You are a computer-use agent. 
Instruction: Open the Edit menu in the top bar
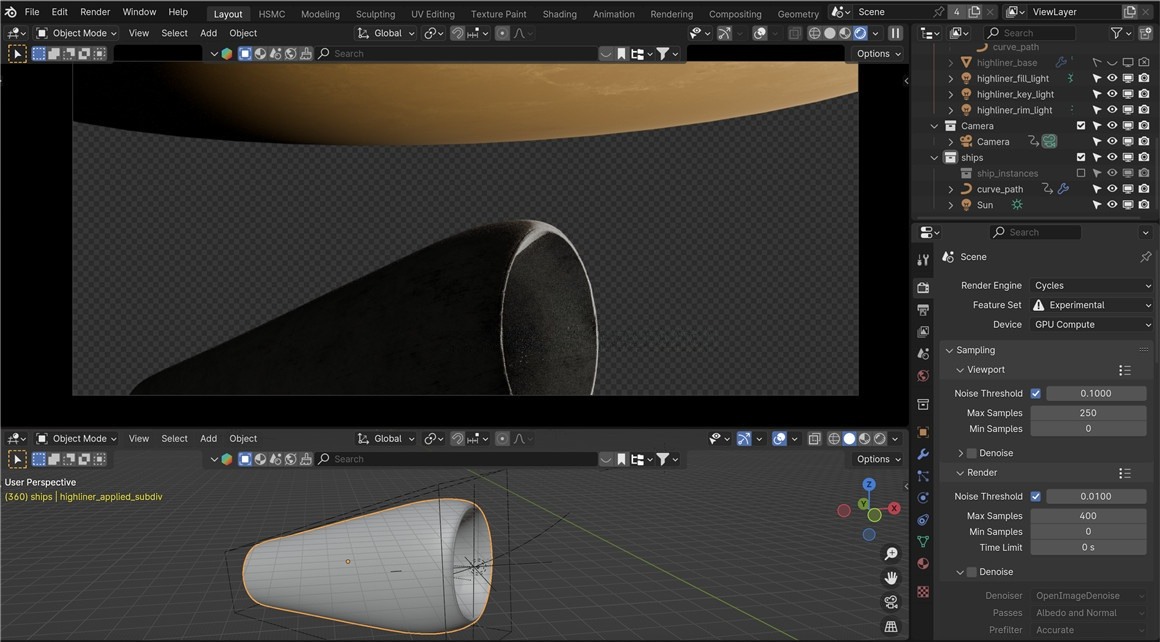(x=59, y=11)
